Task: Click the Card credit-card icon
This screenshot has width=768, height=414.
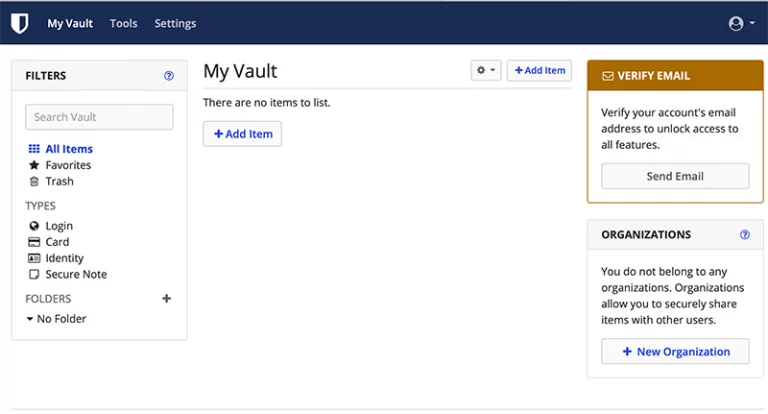Action: [x=34, y=242]
